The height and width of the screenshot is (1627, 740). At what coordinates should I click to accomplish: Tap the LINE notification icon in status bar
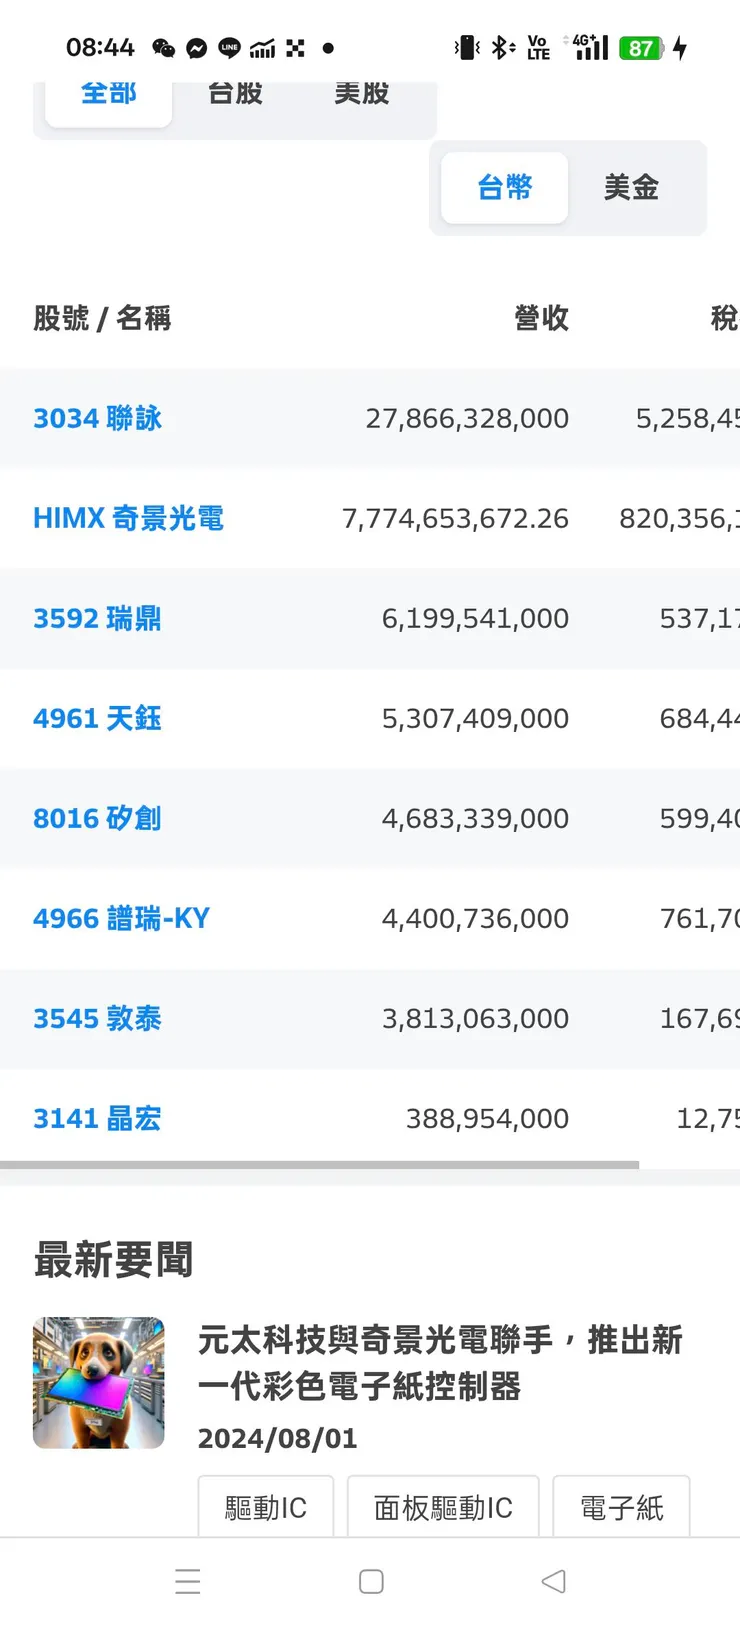click(x=230, y=48)
